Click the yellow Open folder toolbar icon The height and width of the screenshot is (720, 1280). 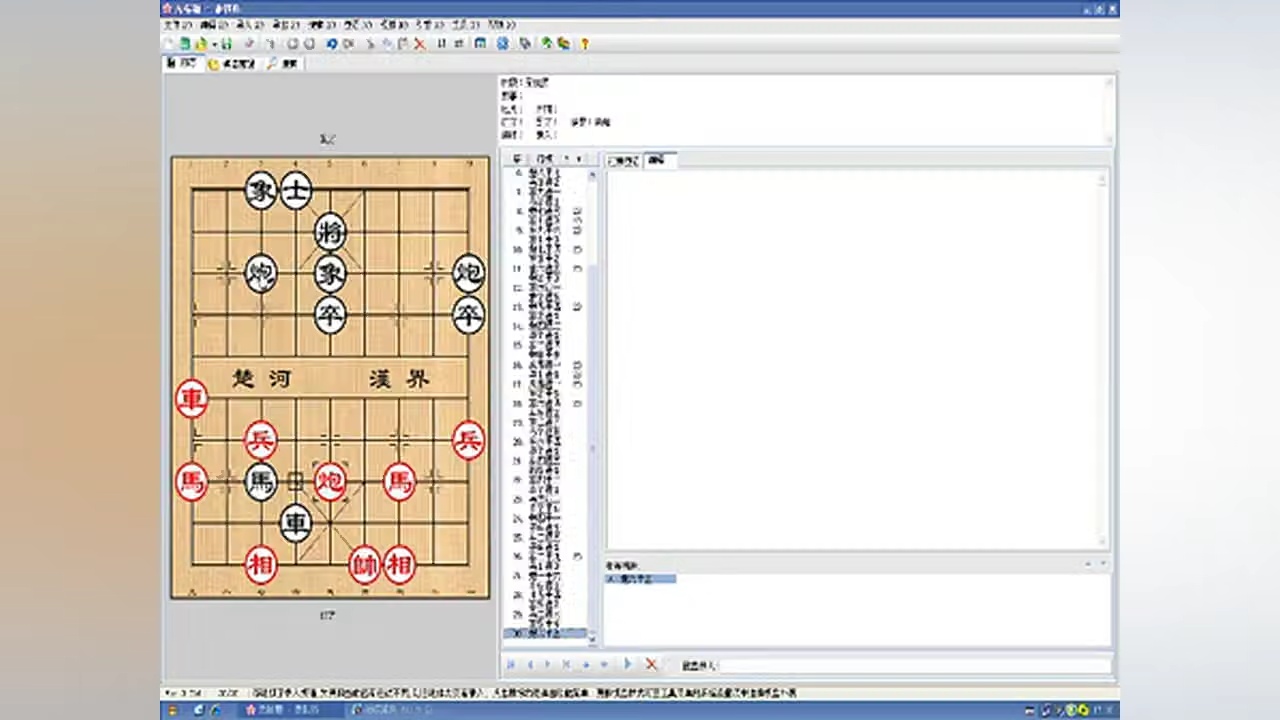[x=201, y=44]
